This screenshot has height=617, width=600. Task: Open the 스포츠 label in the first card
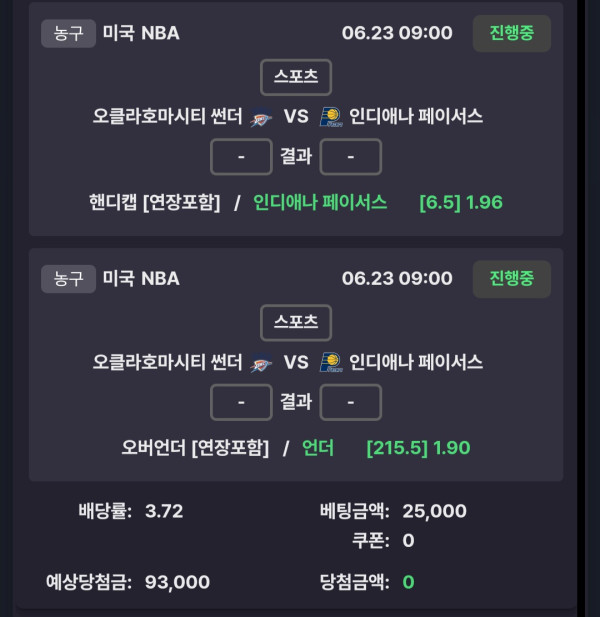click(296, 77)
